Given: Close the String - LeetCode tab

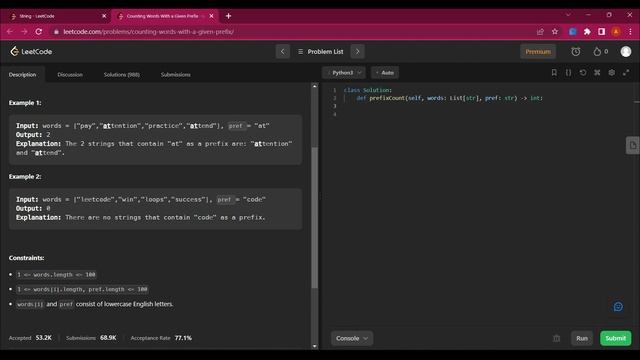Looking at the screenshot, I should coord(104,16).
